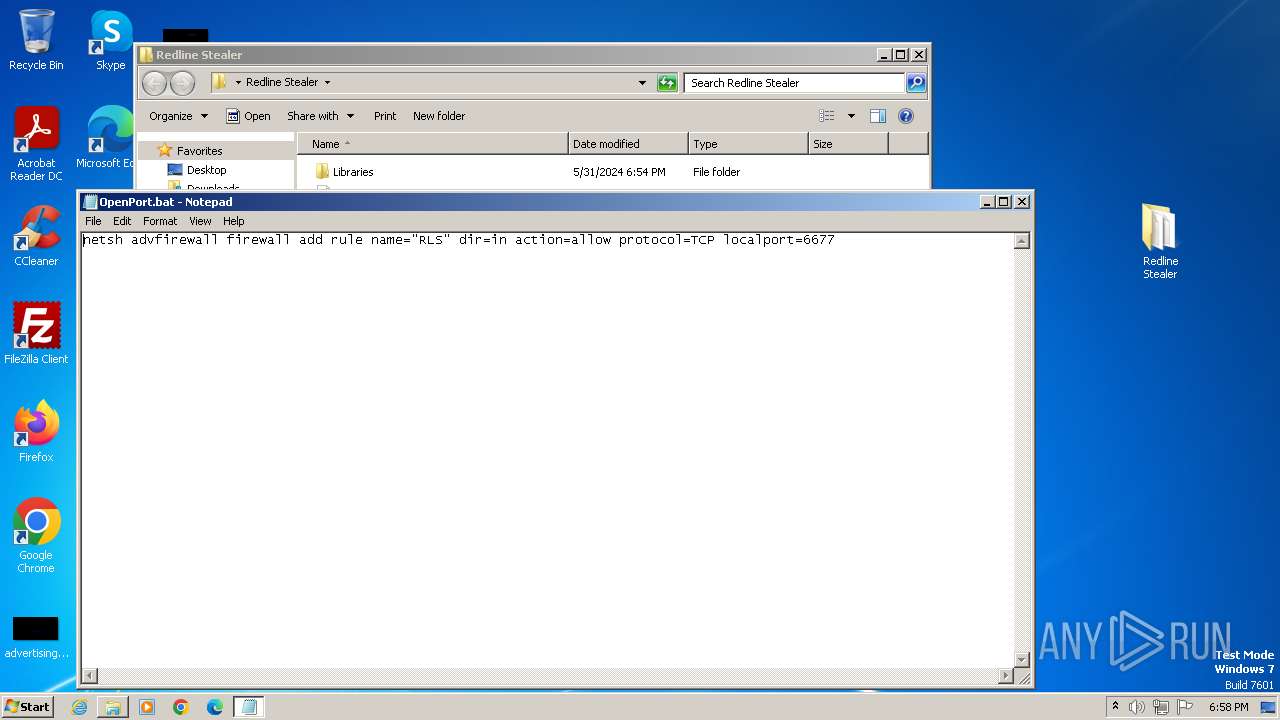The width and height of the screenshot is (1280, 720).
Task: Sort by the Type column header
Action: coord(748,144)
